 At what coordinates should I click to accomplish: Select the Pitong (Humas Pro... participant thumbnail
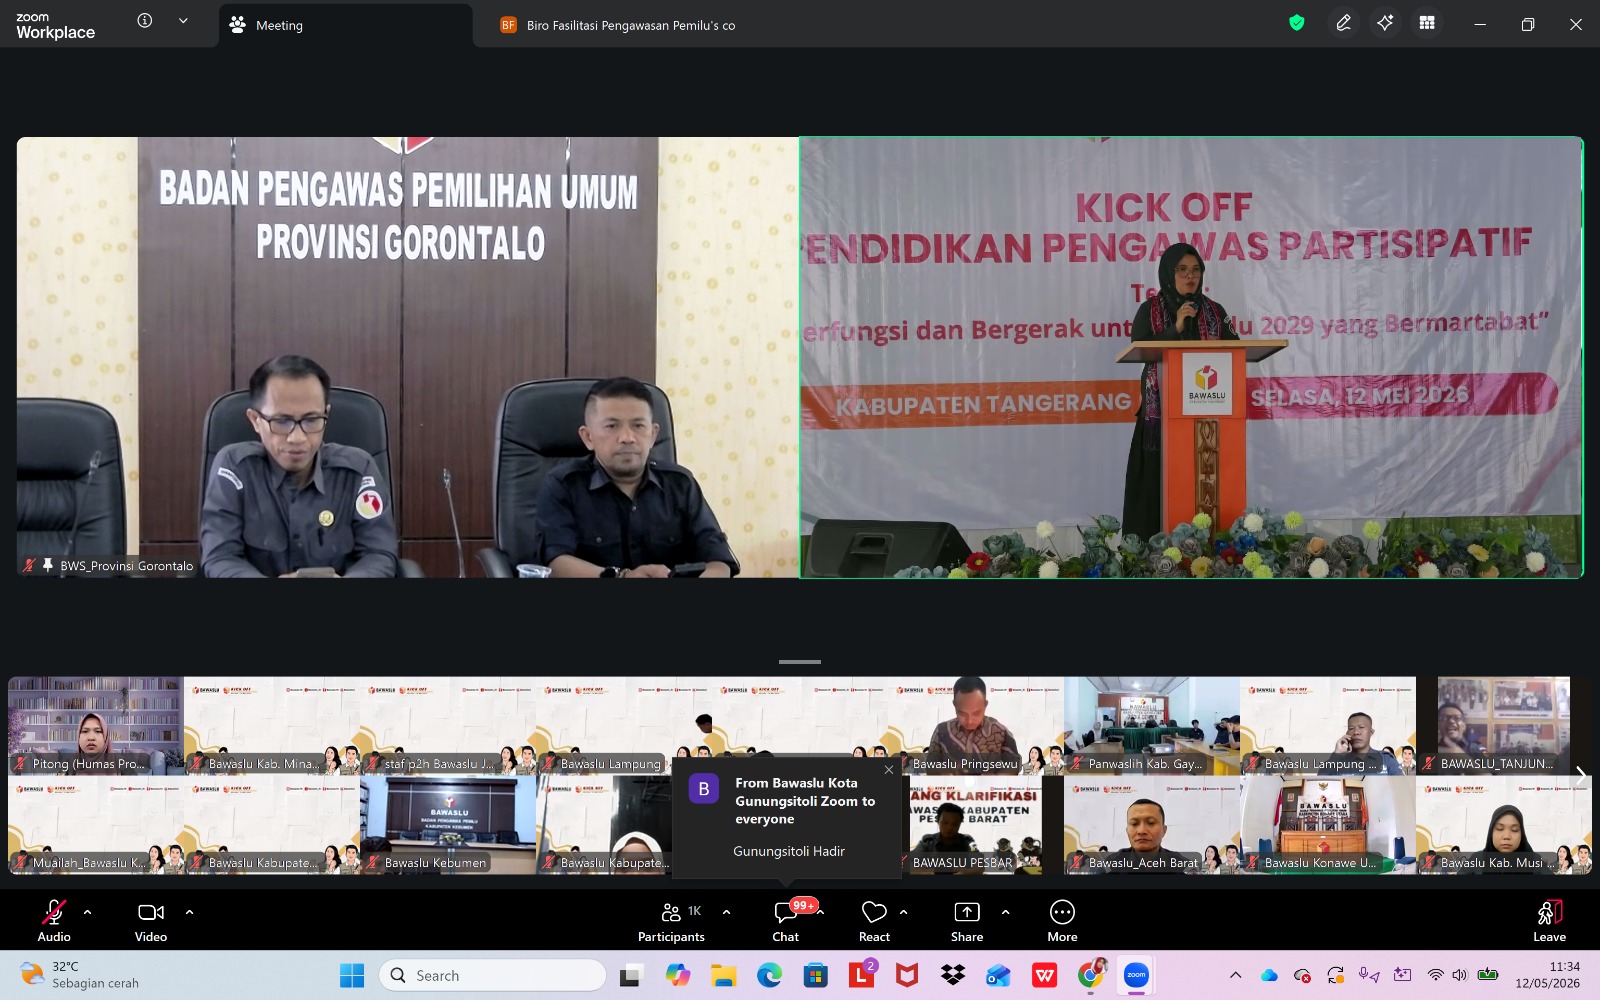tap(96, 726)
